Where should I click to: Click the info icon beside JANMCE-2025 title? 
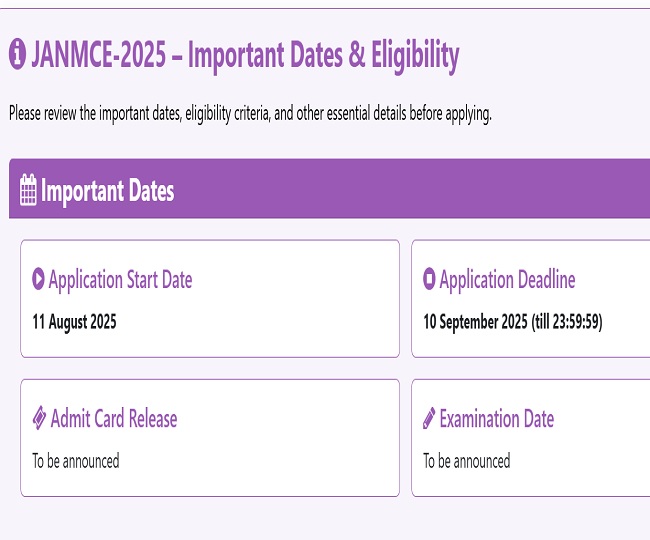[17, 56]
